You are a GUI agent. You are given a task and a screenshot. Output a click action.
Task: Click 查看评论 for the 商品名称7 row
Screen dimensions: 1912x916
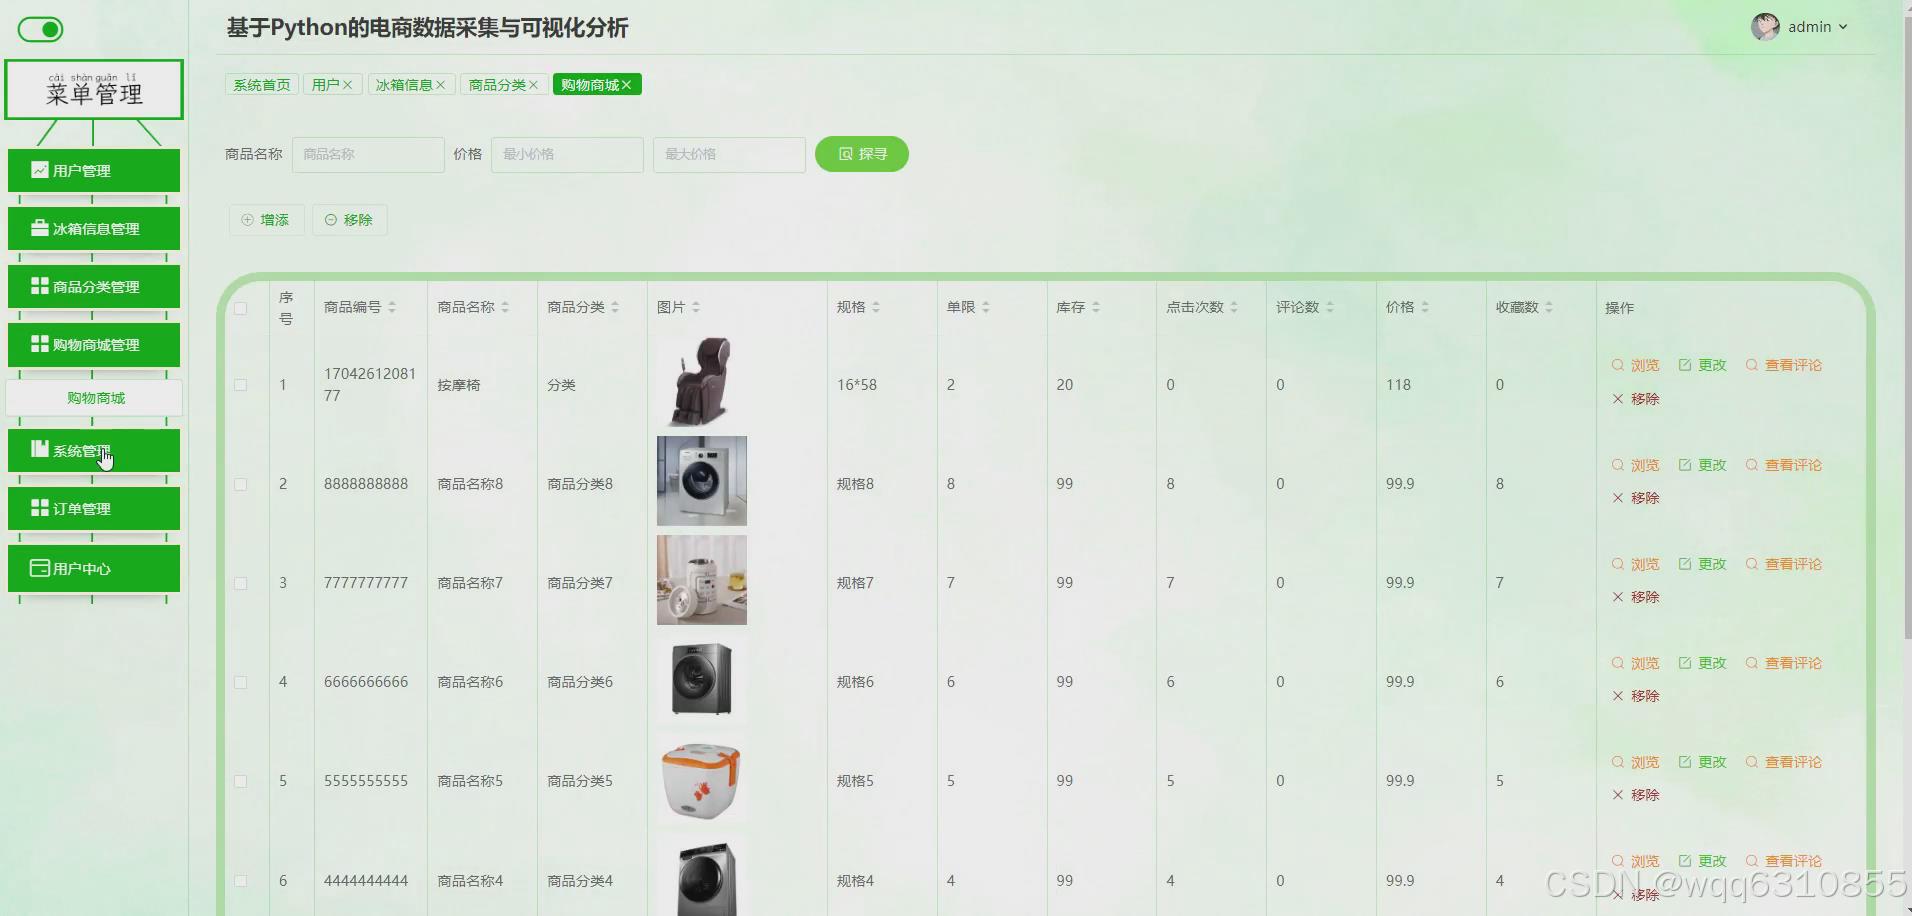click(1784, 564)
